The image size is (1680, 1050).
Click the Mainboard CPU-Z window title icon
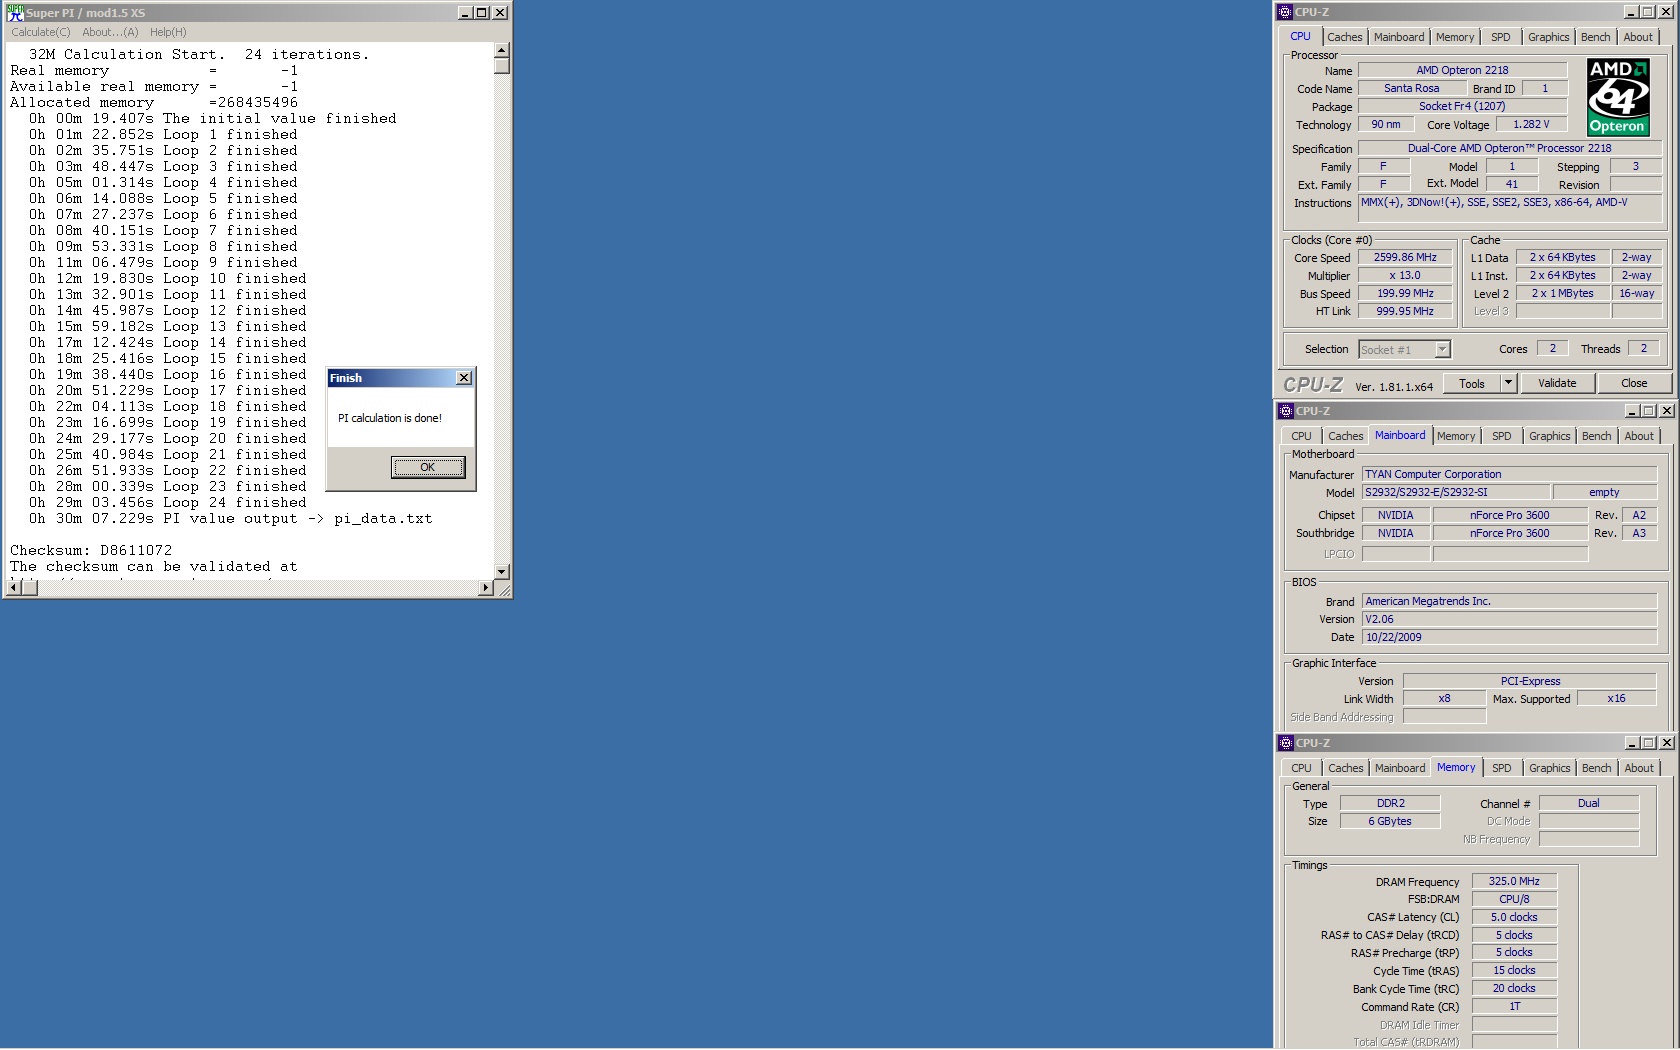pos(1286,411)
